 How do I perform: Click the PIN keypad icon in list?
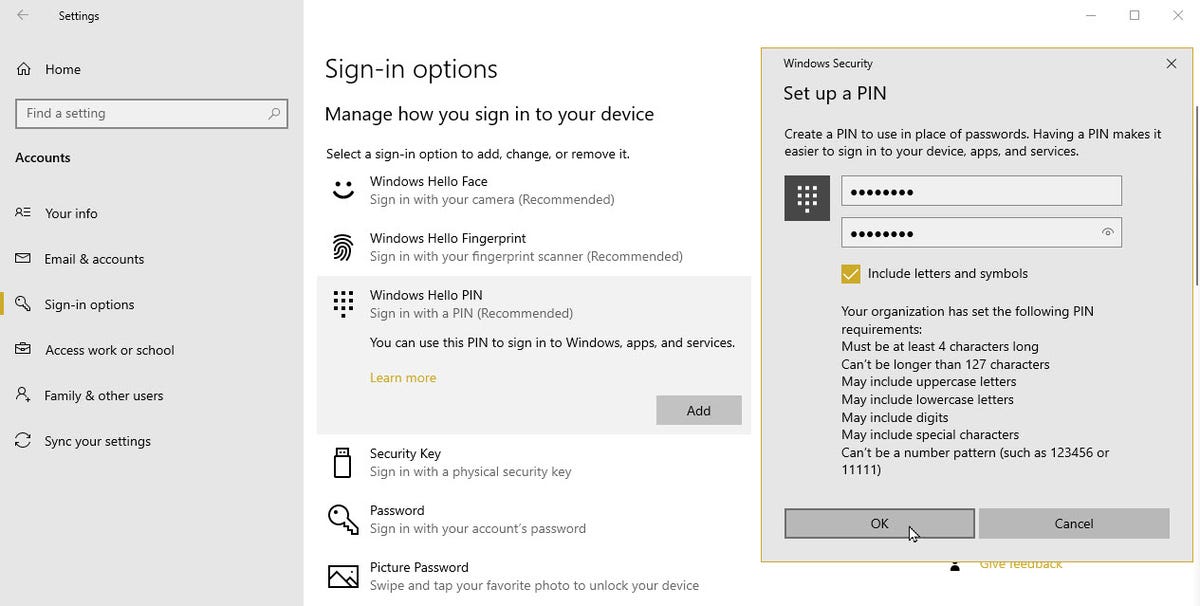coord(343,304)
